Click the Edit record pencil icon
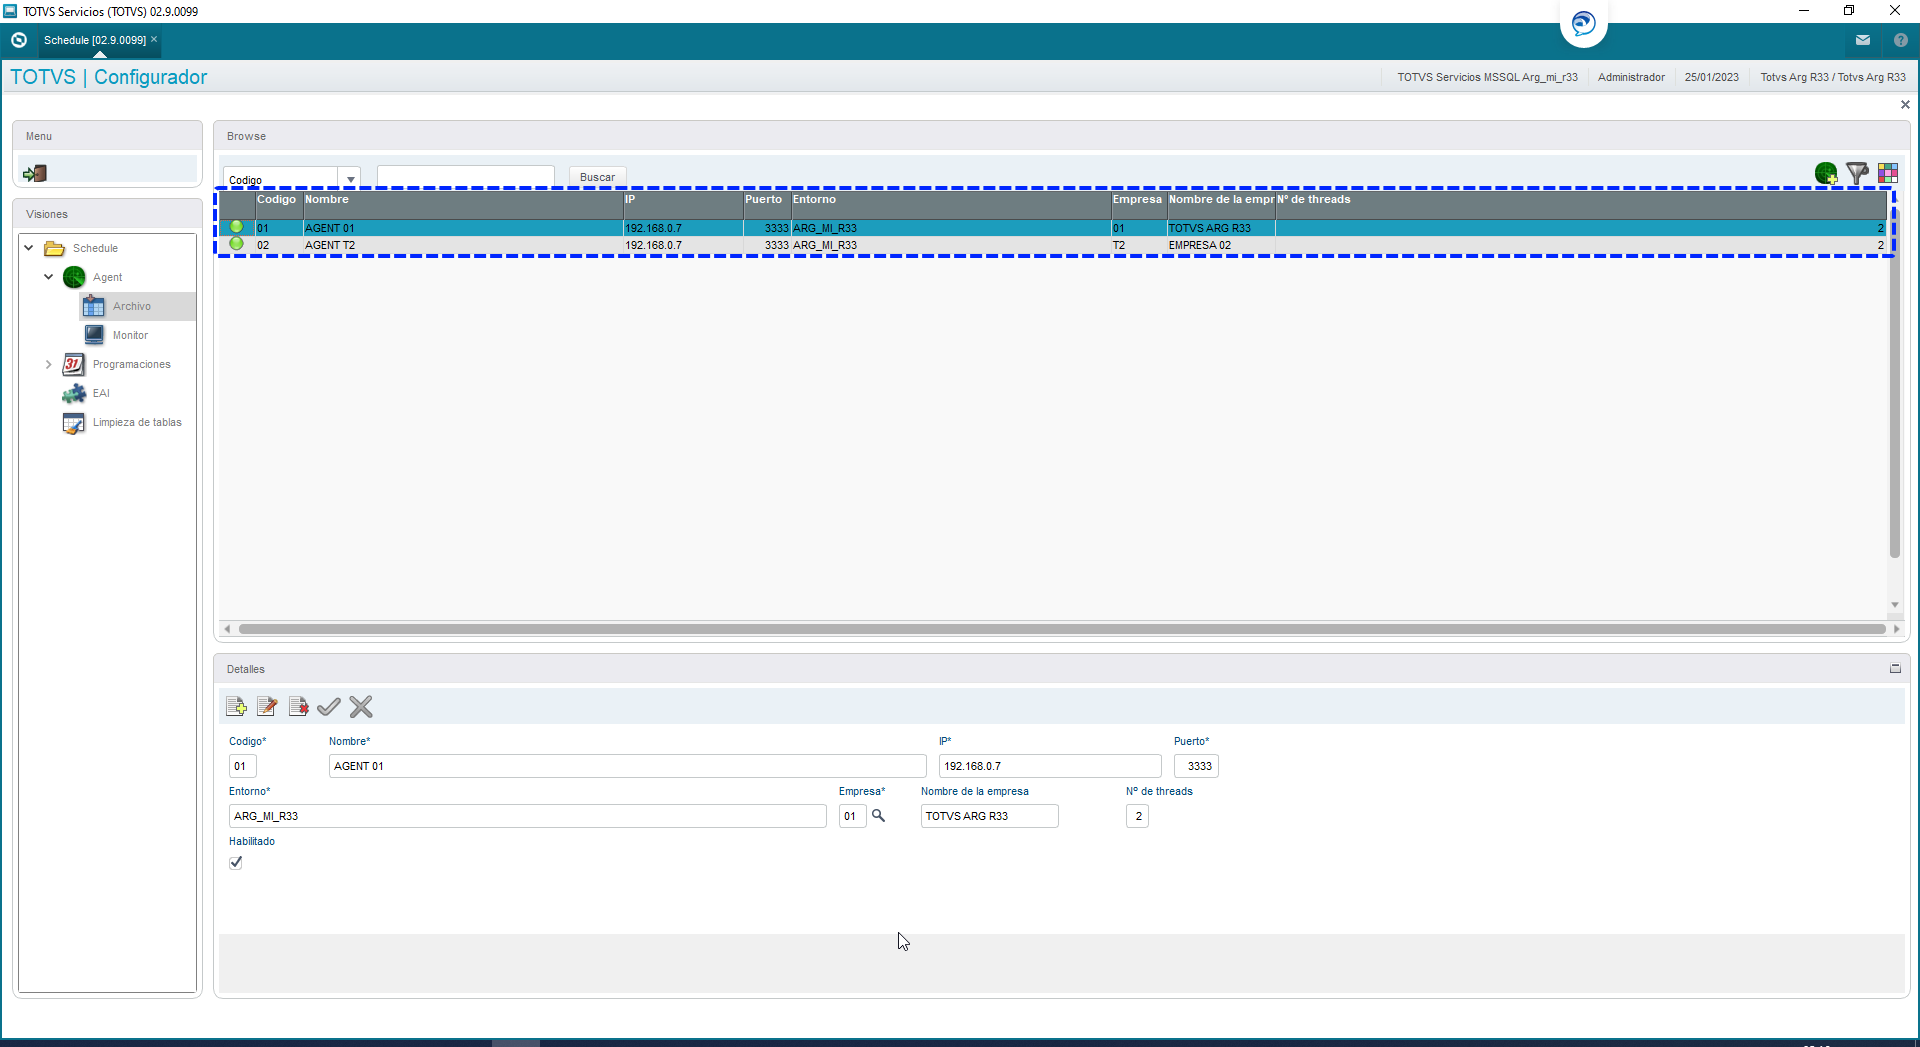 click(267, 707)
